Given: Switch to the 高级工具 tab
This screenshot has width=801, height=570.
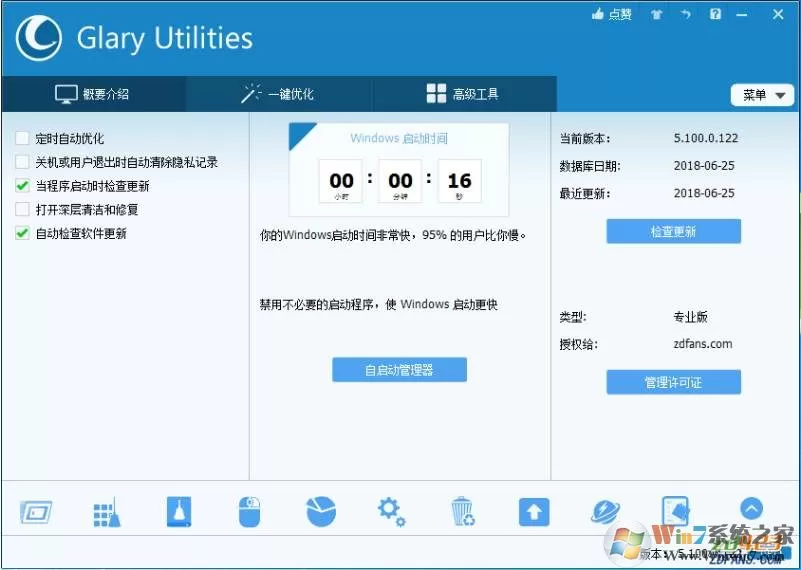Looking at the screenshot, I should [463, 94].
